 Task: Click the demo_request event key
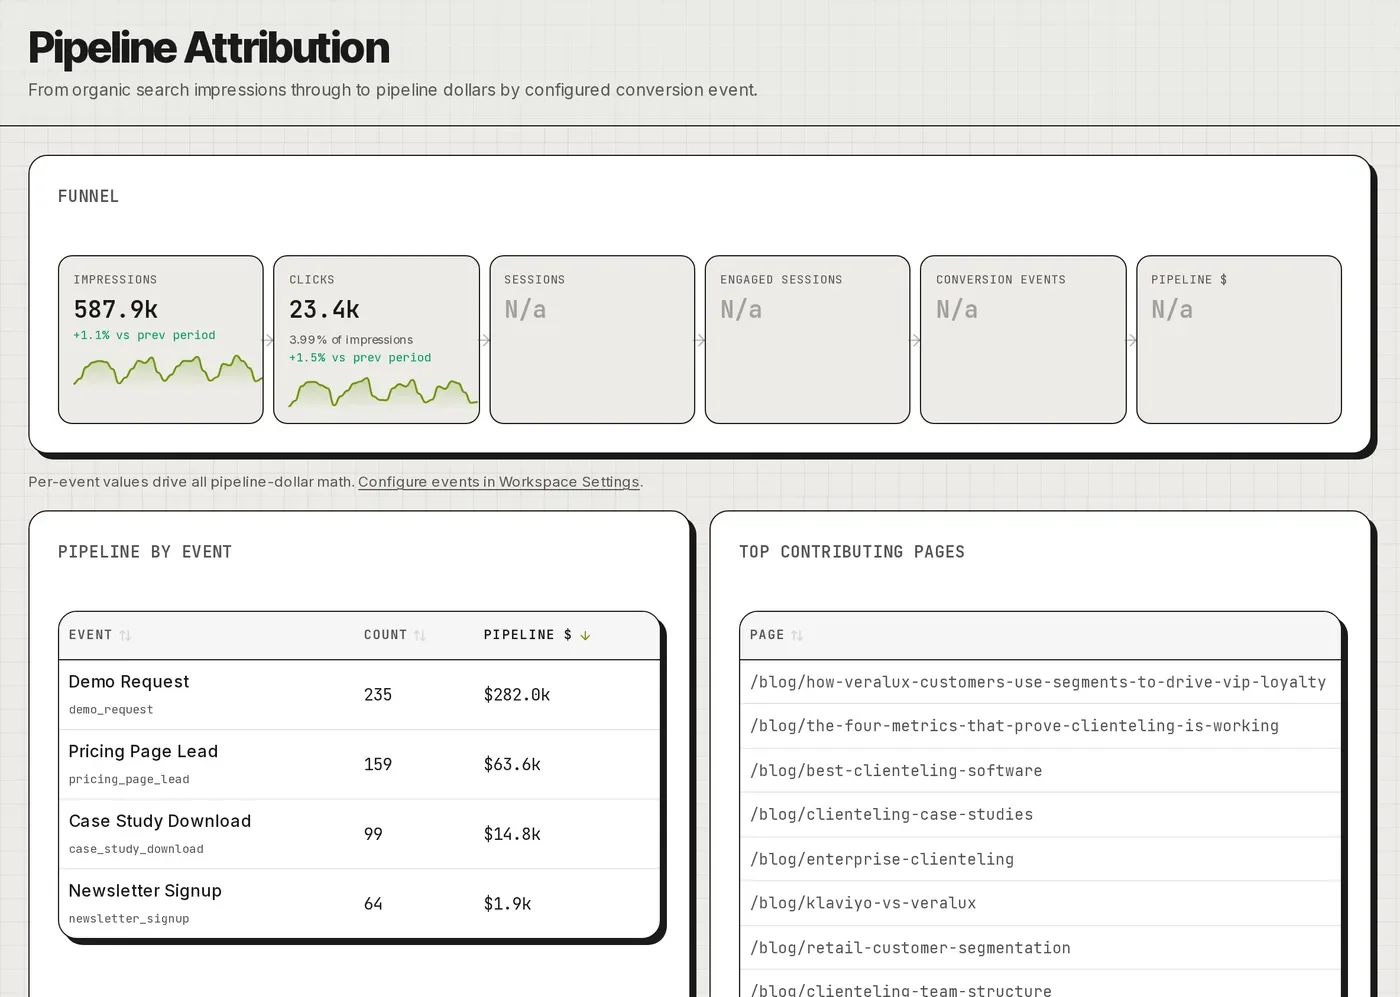pyautogui.click(x=111, y=710)
